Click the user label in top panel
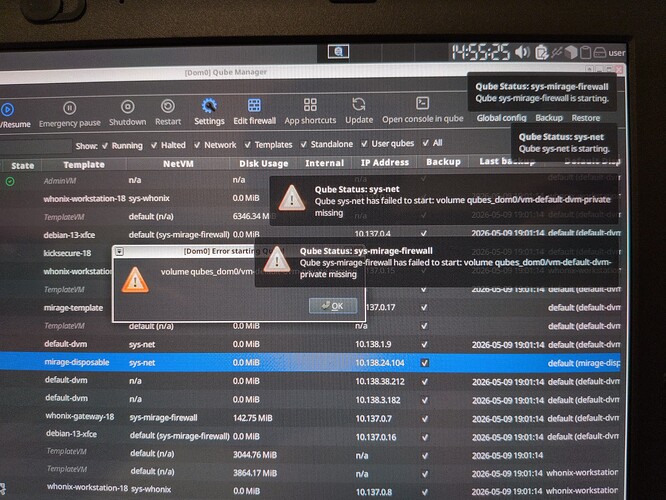 [x=617, y=53]
